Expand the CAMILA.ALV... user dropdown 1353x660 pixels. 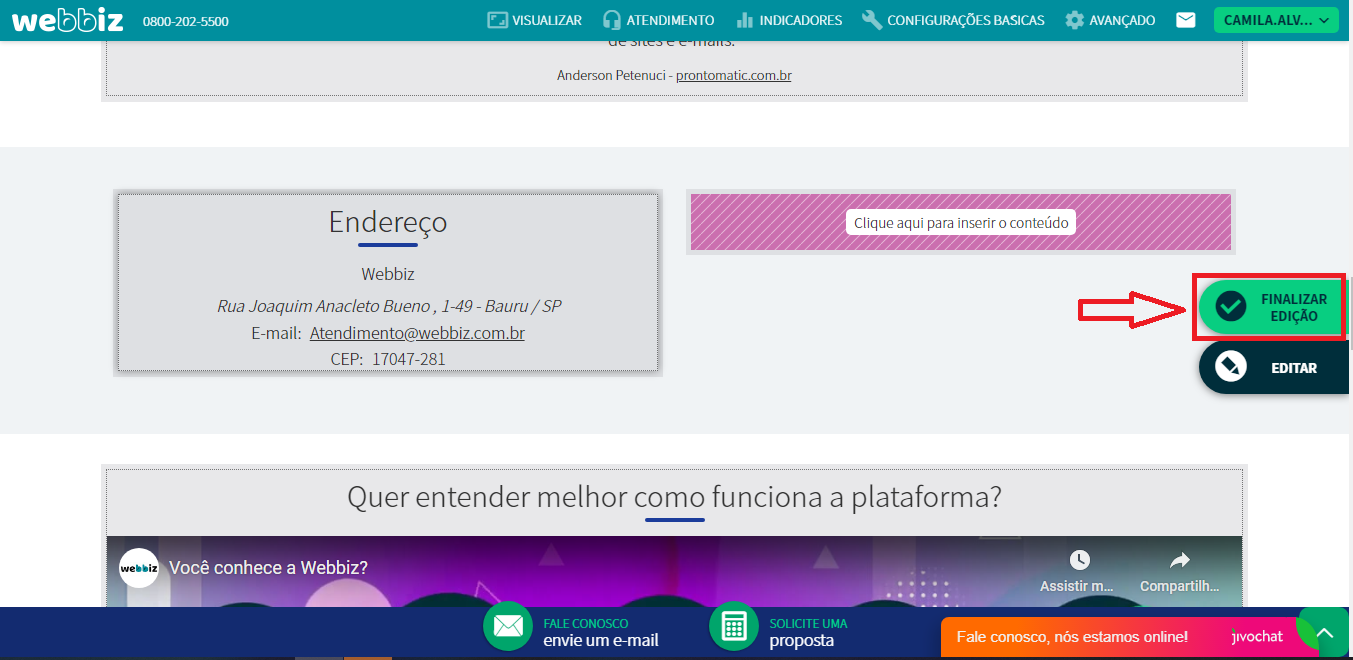point(1275,20)
